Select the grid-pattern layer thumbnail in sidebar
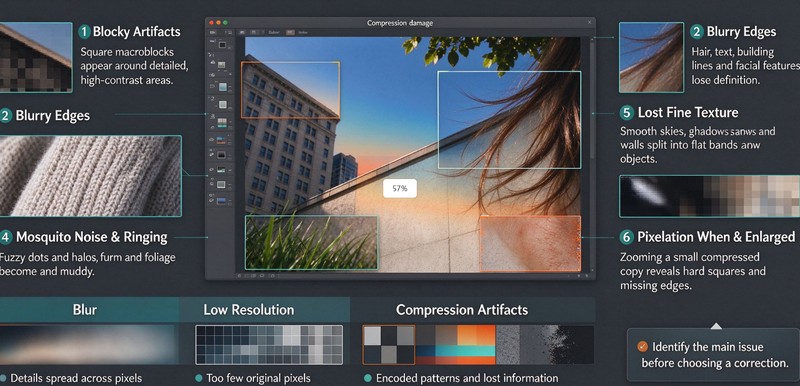The width and height of the screenshot is (800, 386). click(x=222, y=122)
